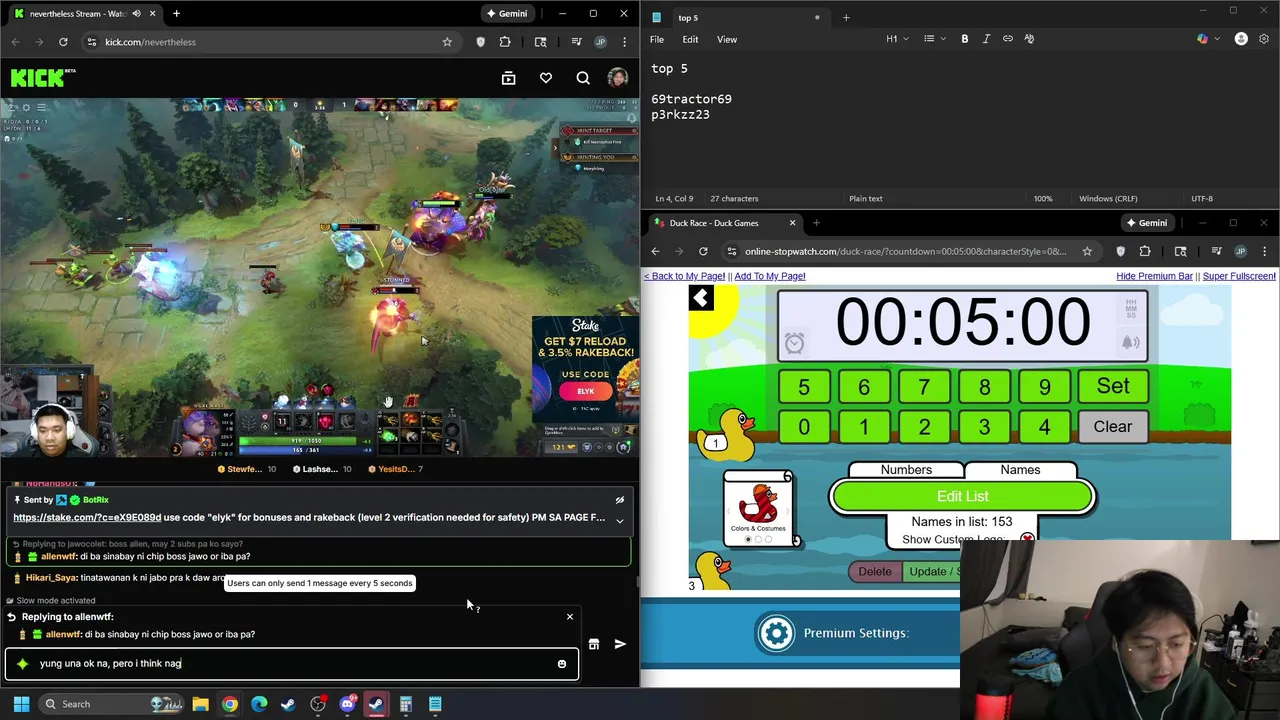Select the 'top 5' Notepad tab
This screenshot has height=720, width=1280.
point(737,17)
